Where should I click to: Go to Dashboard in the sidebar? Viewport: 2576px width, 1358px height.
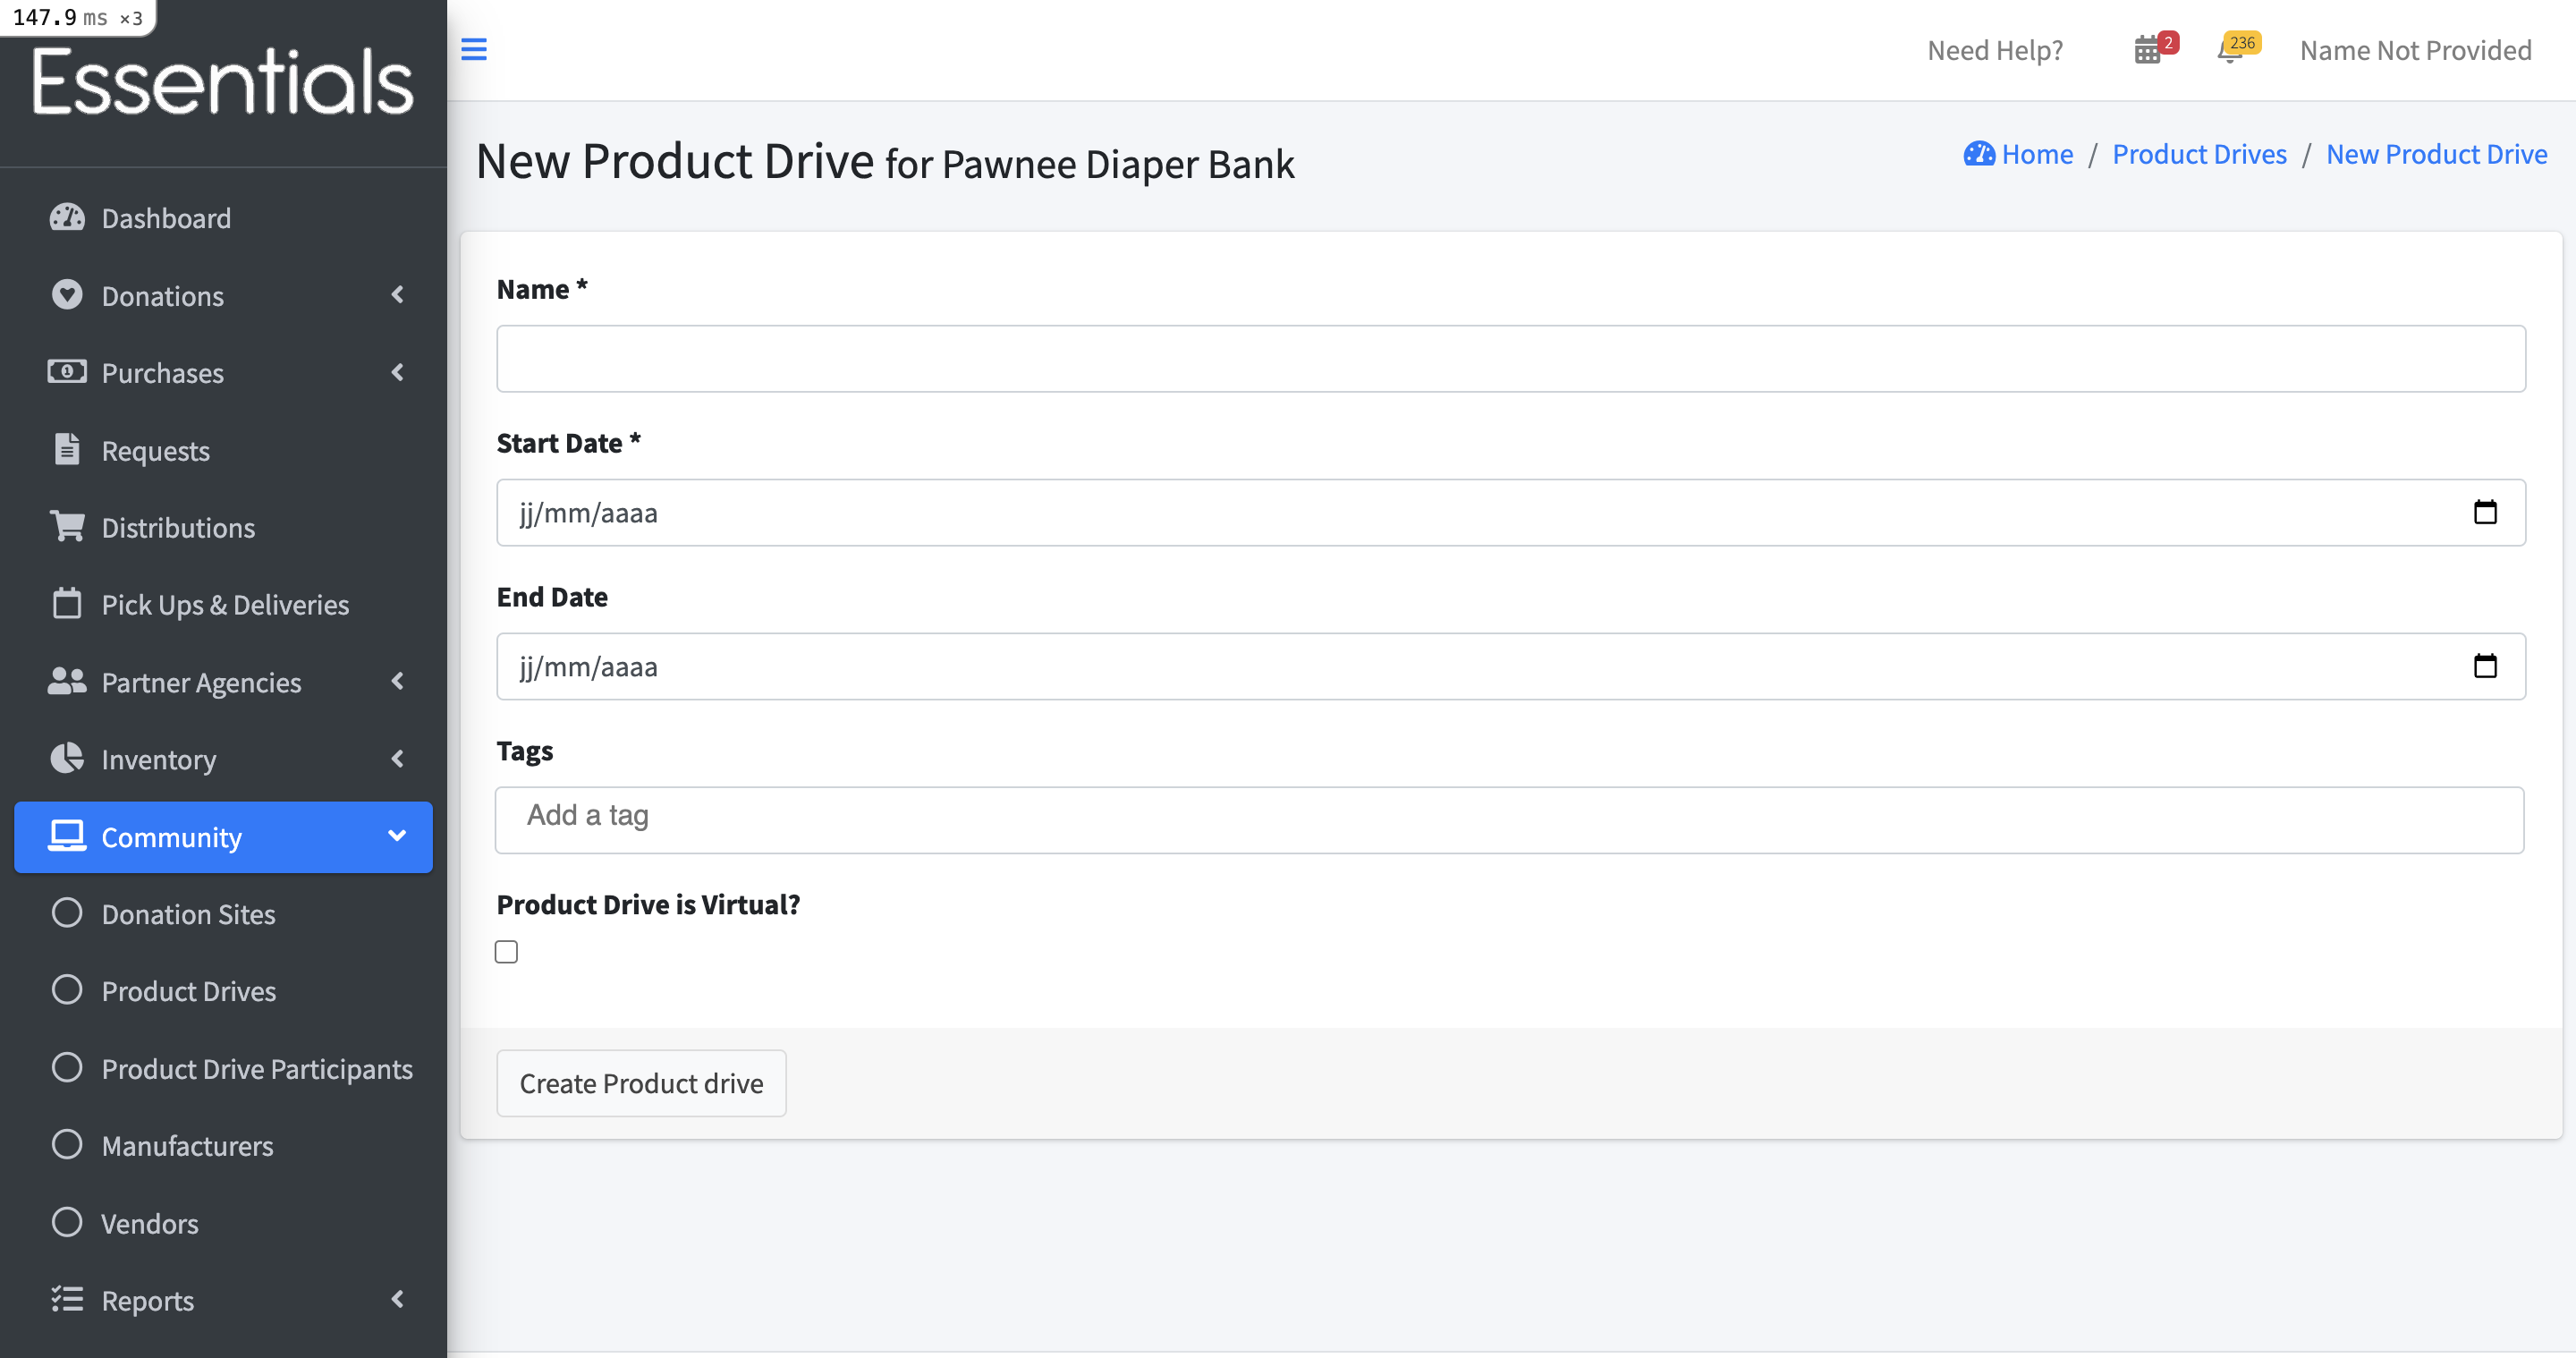click(223, 218)
